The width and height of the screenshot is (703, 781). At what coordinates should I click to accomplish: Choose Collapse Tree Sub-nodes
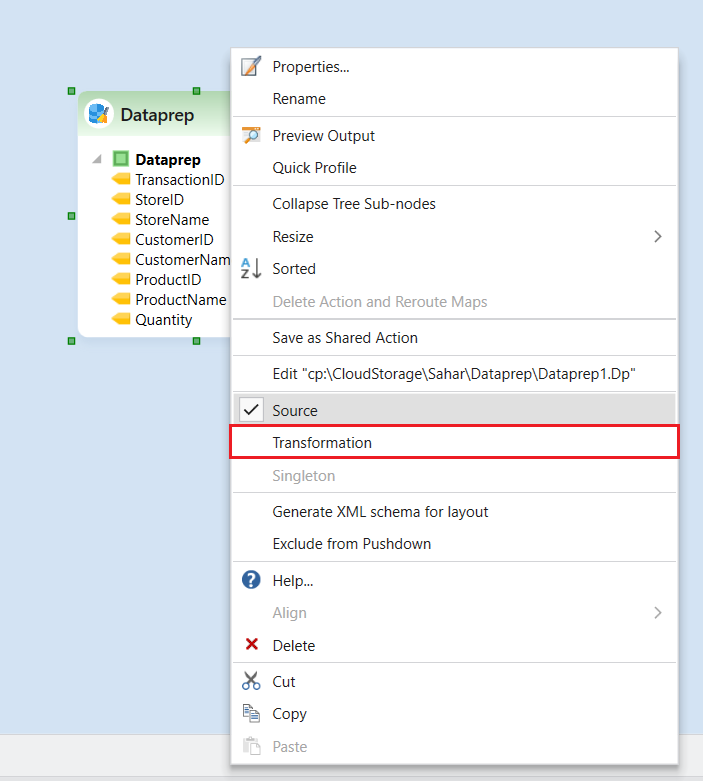[354, 204]
